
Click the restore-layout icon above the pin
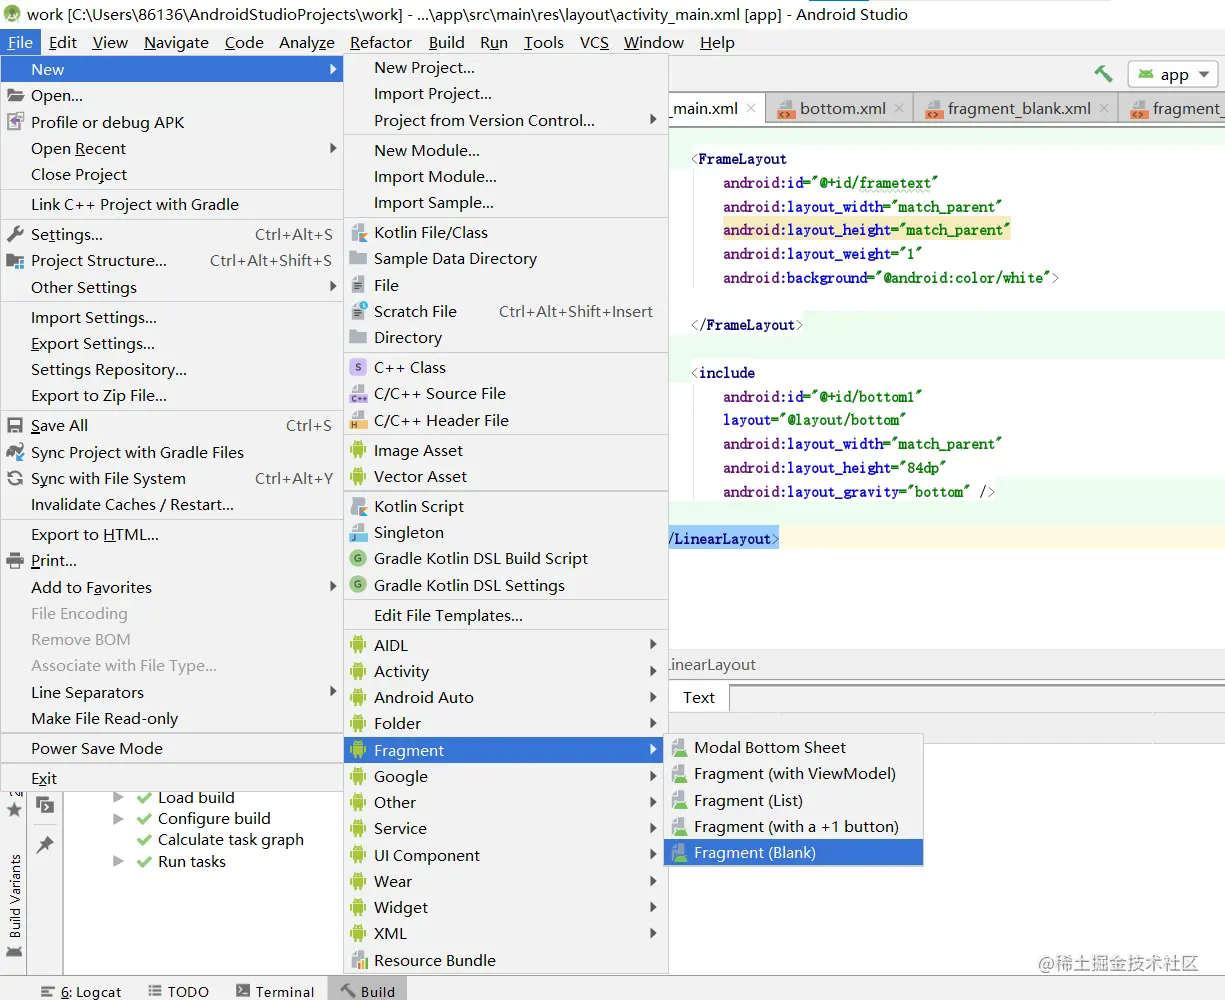tap(45, 805)
